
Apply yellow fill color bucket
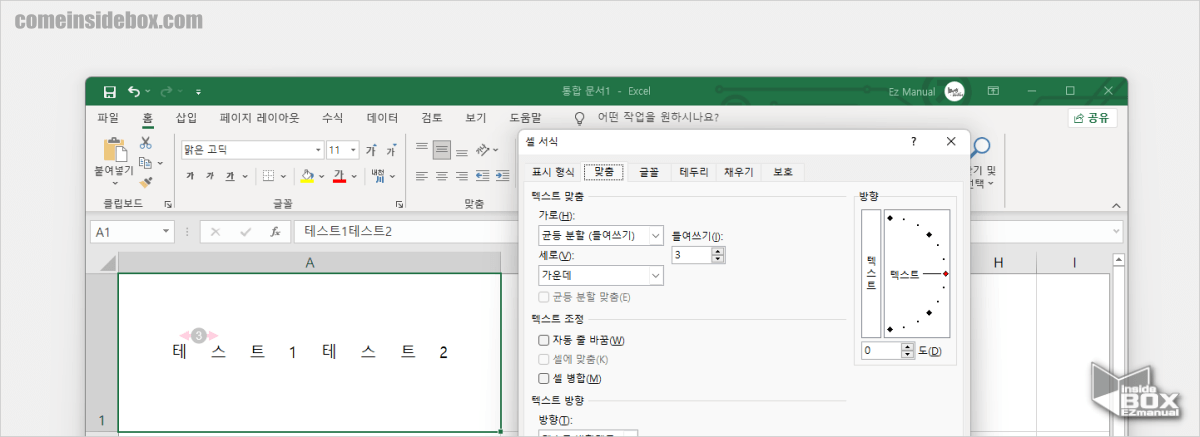(x=308, y=176)
